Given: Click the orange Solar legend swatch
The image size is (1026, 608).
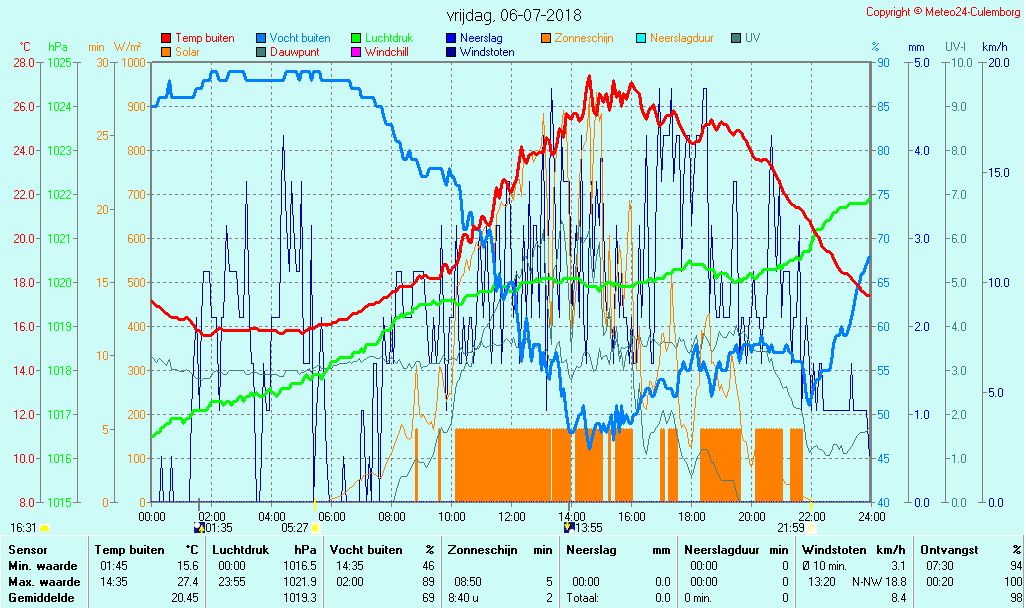Looking at the screenshot, I should (x=166, y=51).
